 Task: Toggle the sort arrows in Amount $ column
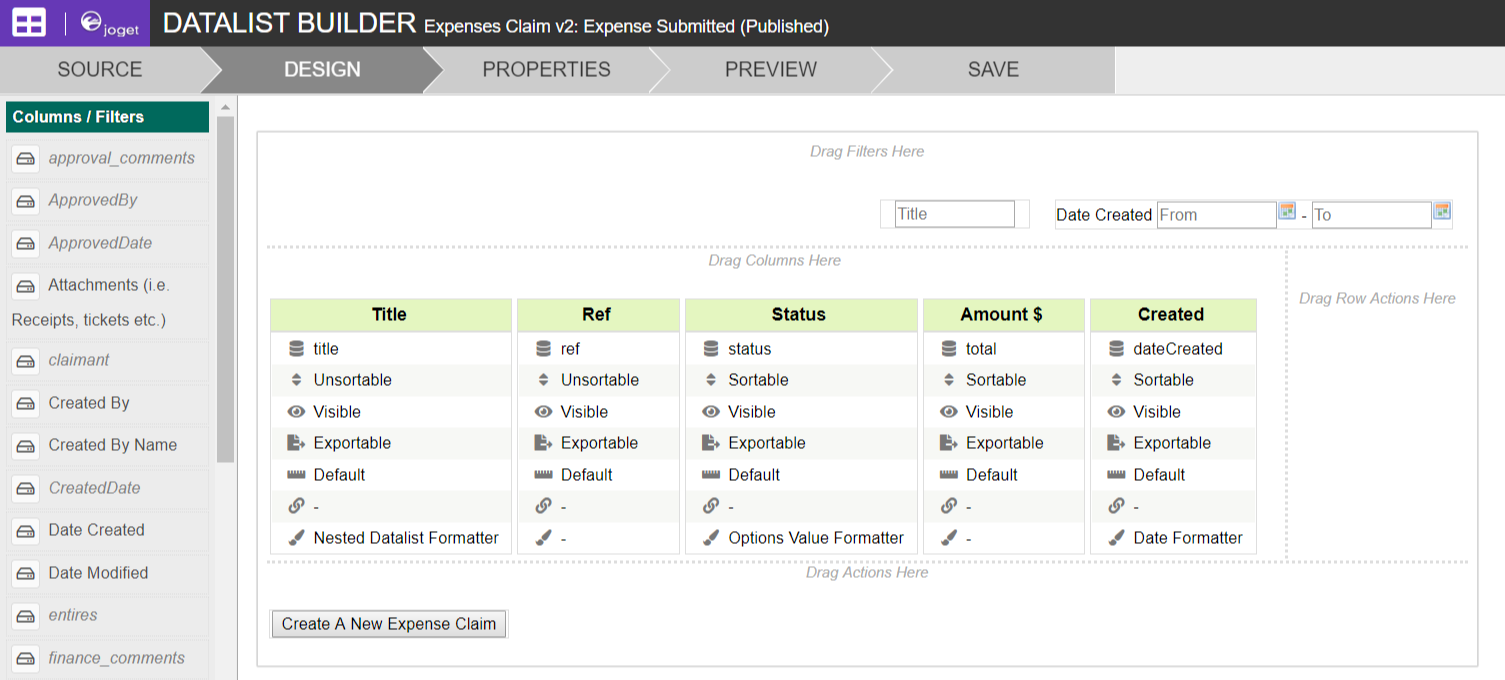click(949, 380)
